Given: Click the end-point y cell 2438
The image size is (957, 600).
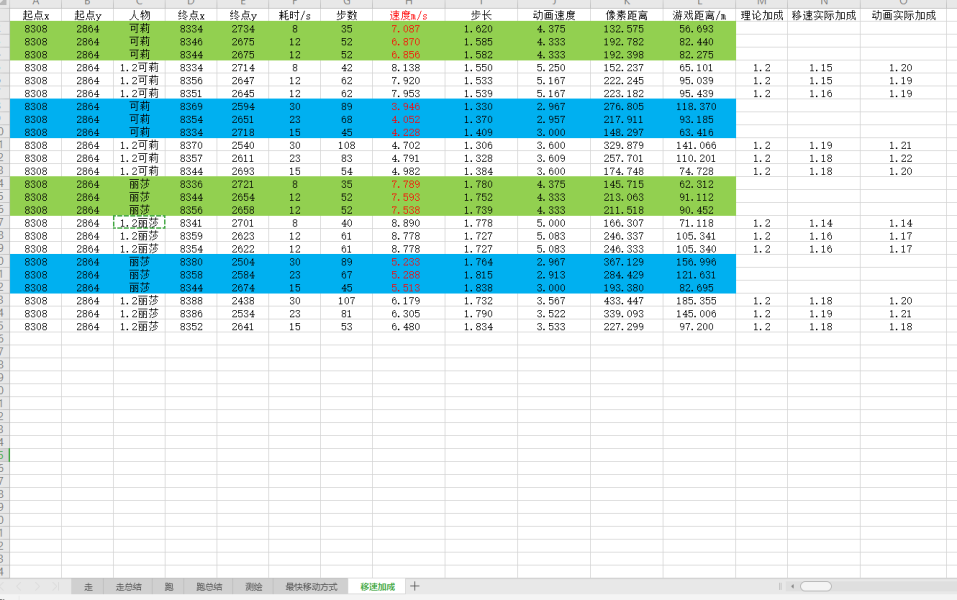Looking at the screenshot, I should coord(243,301).
